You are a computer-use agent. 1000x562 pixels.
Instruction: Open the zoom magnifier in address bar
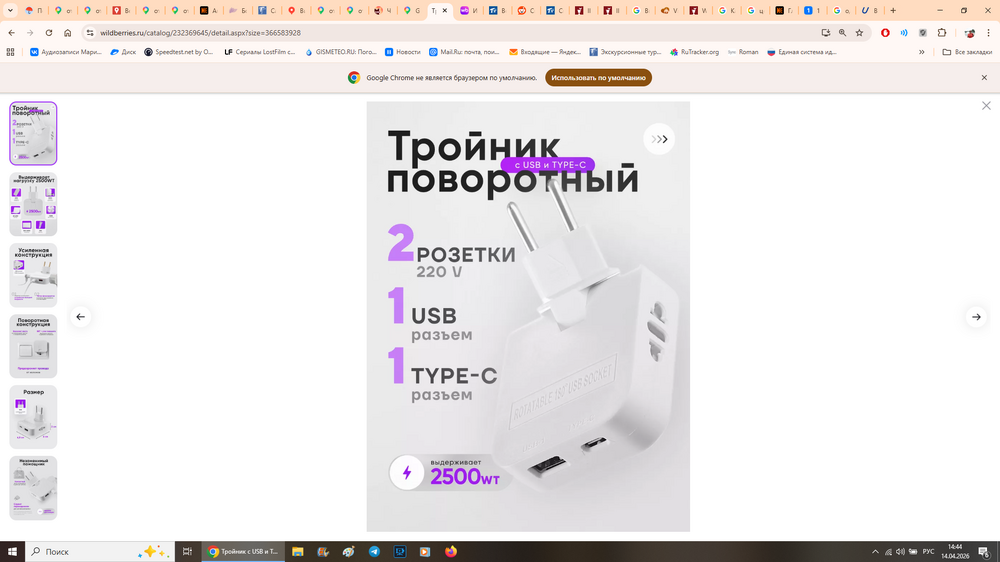pos(842,33)
